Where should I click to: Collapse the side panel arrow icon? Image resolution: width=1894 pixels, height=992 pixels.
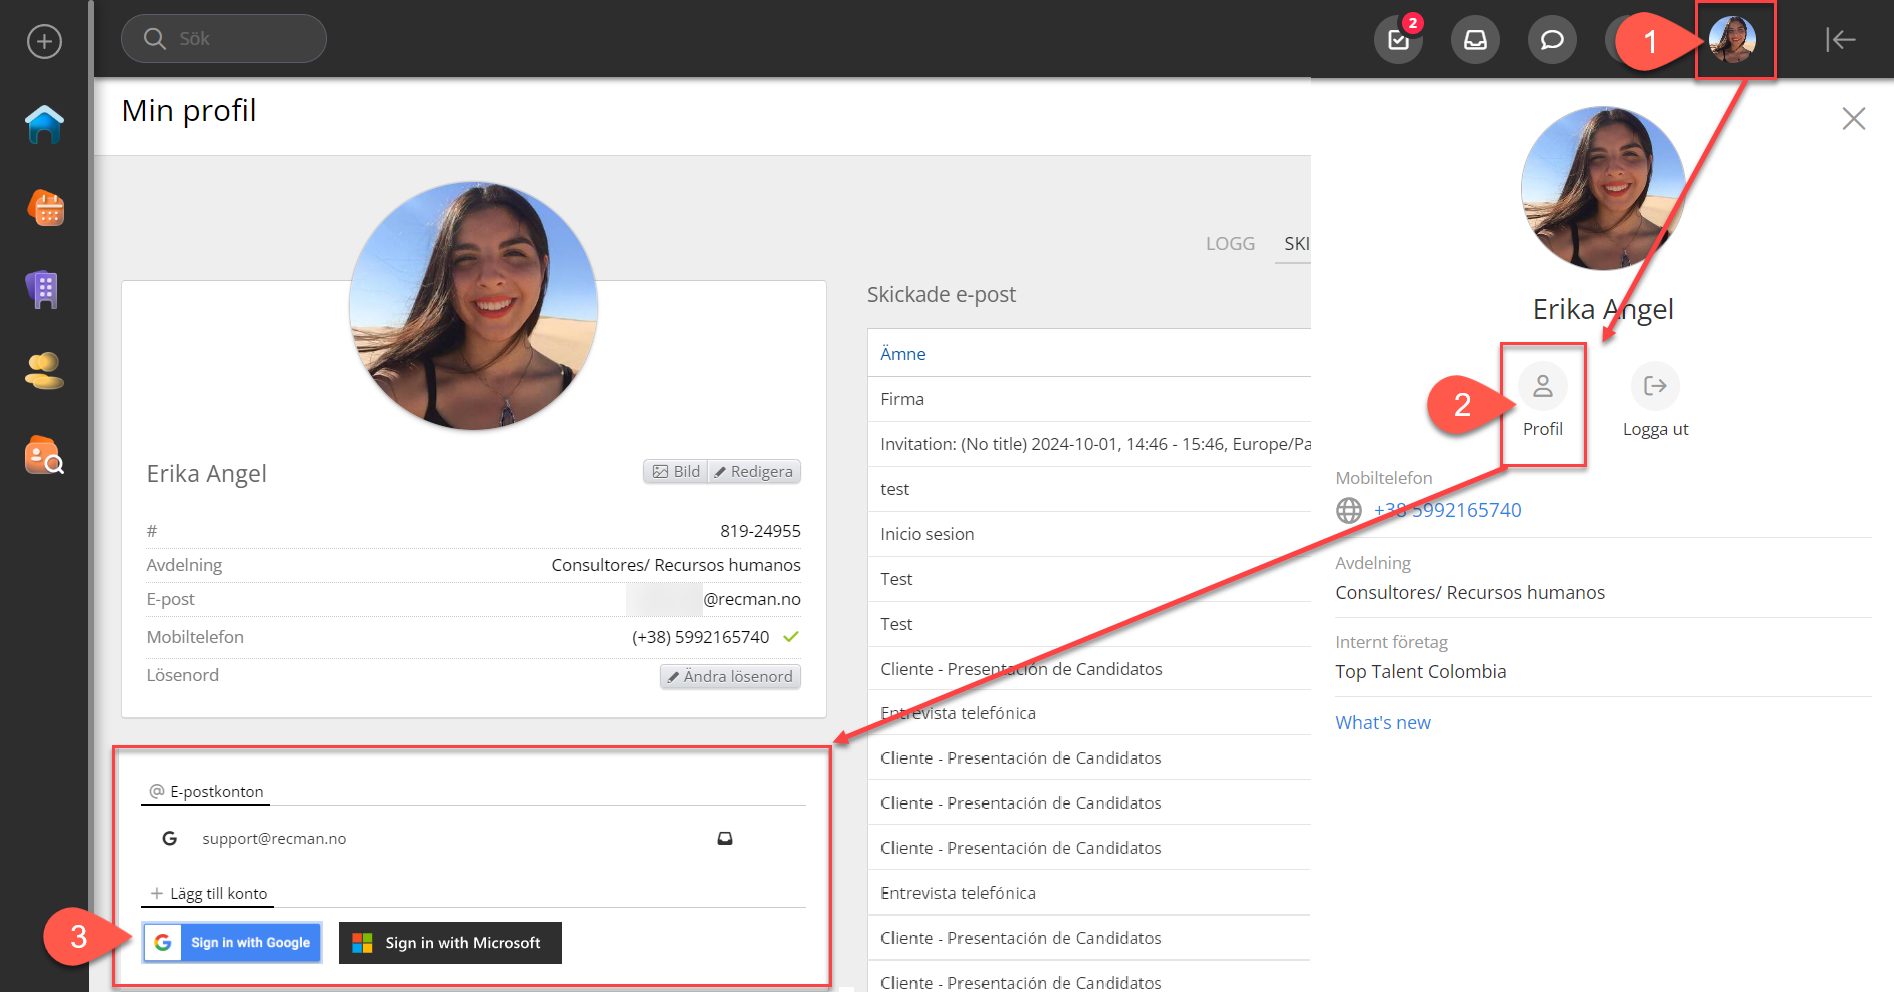(x=1840, y=40)
